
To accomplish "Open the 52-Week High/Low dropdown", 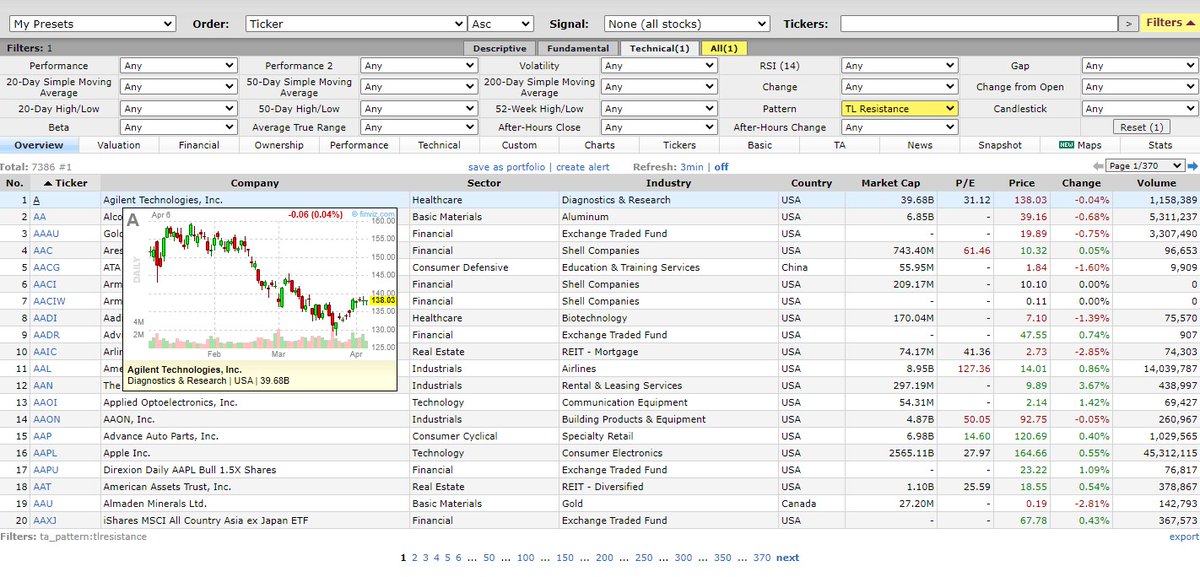I will pos(658,109).
